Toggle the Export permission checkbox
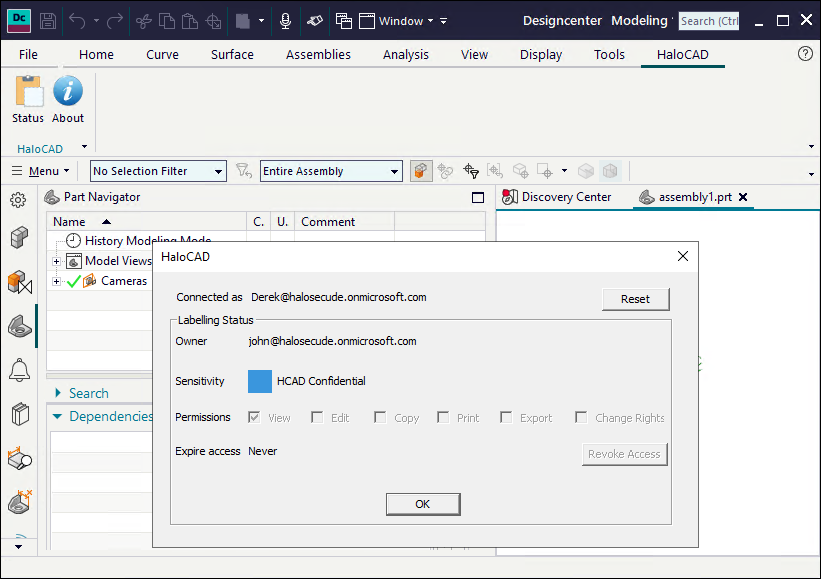Screen dimensions: 821x579 coord(506,417)
